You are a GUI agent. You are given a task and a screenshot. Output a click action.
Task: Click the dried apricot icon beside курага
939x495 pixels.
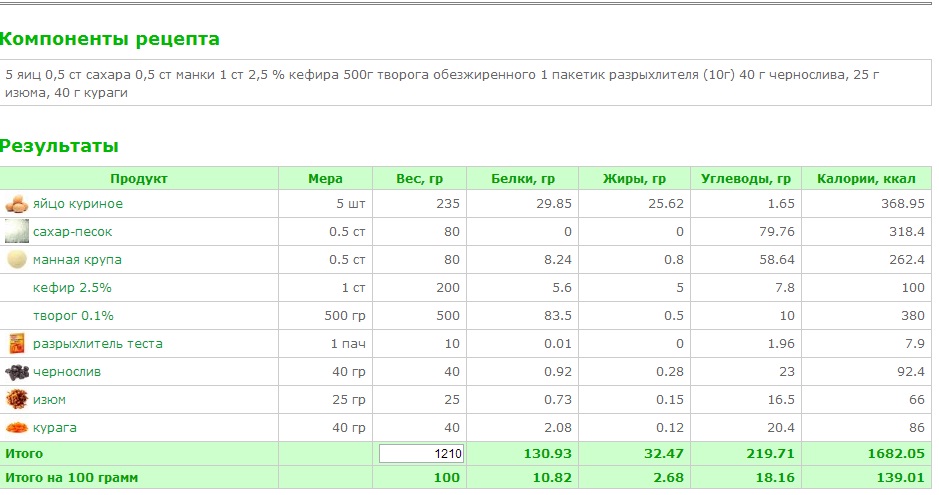[x=17, y=427]
